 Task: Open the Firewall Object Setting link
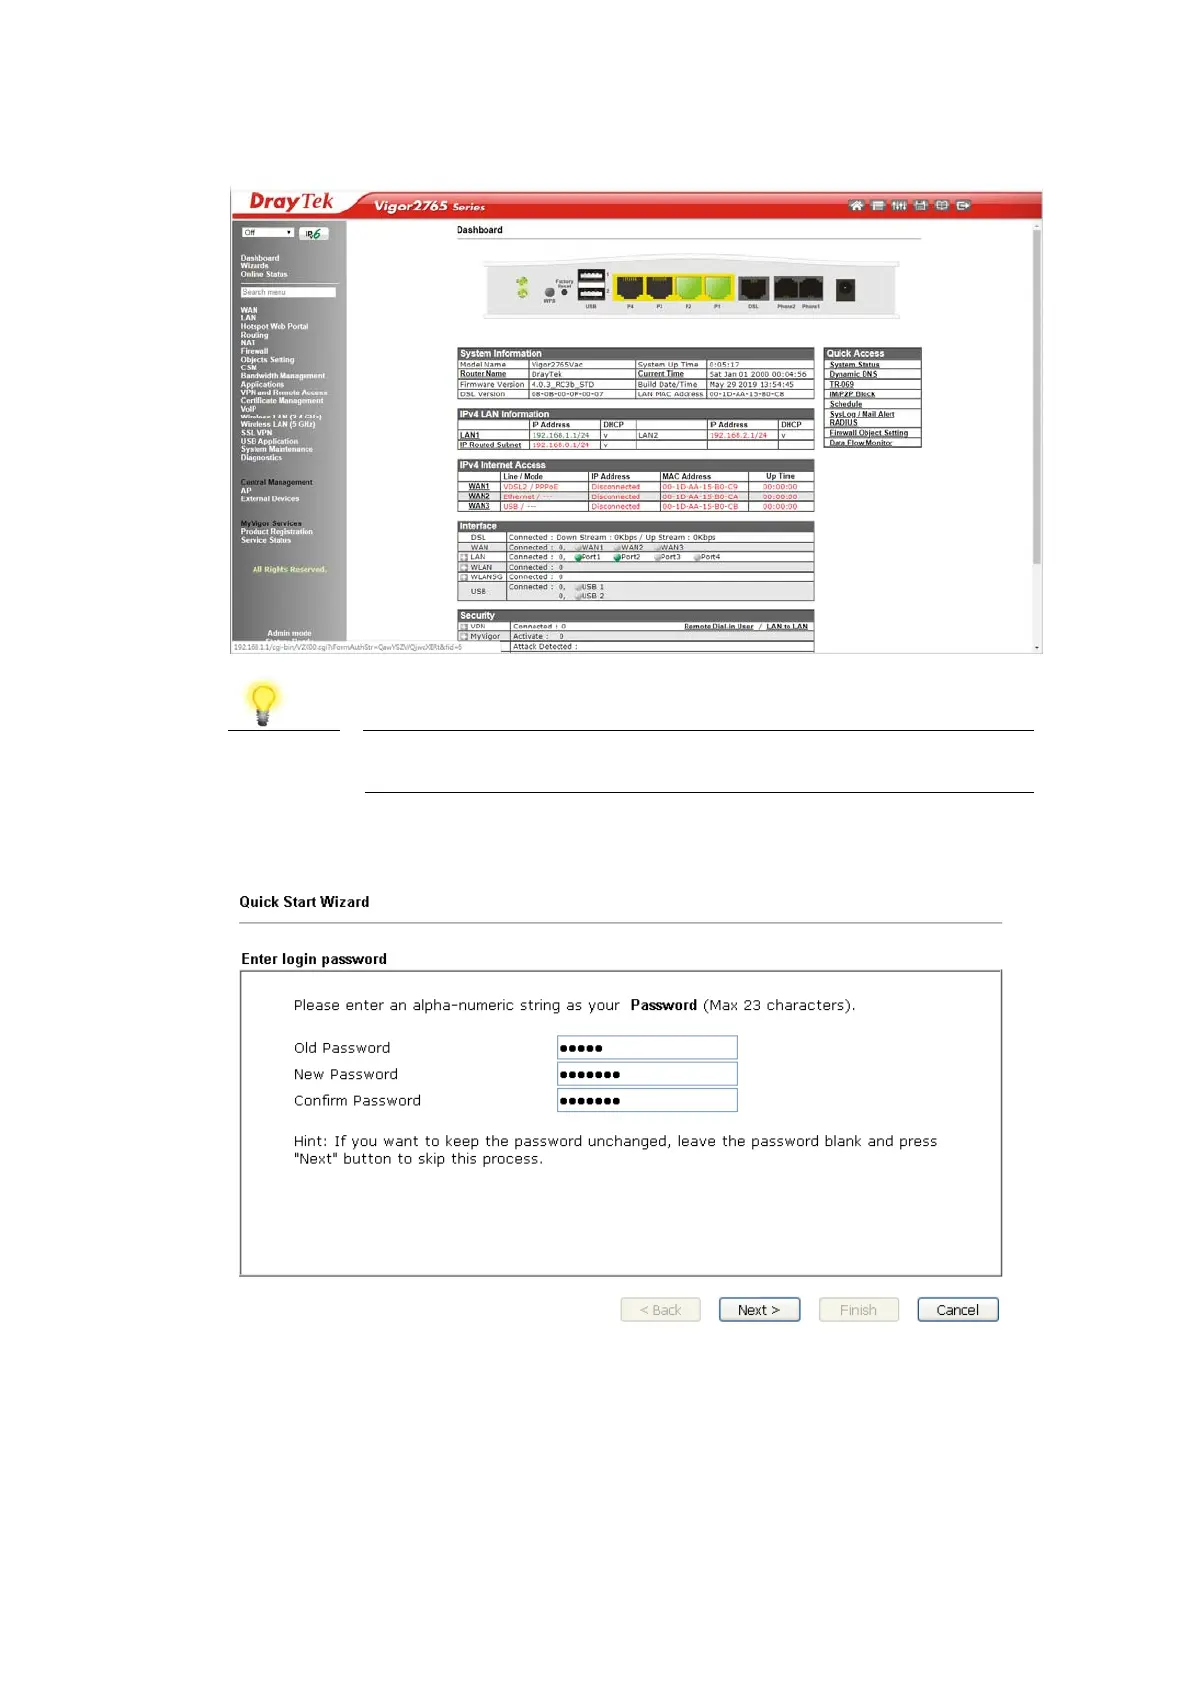point(869,433)
